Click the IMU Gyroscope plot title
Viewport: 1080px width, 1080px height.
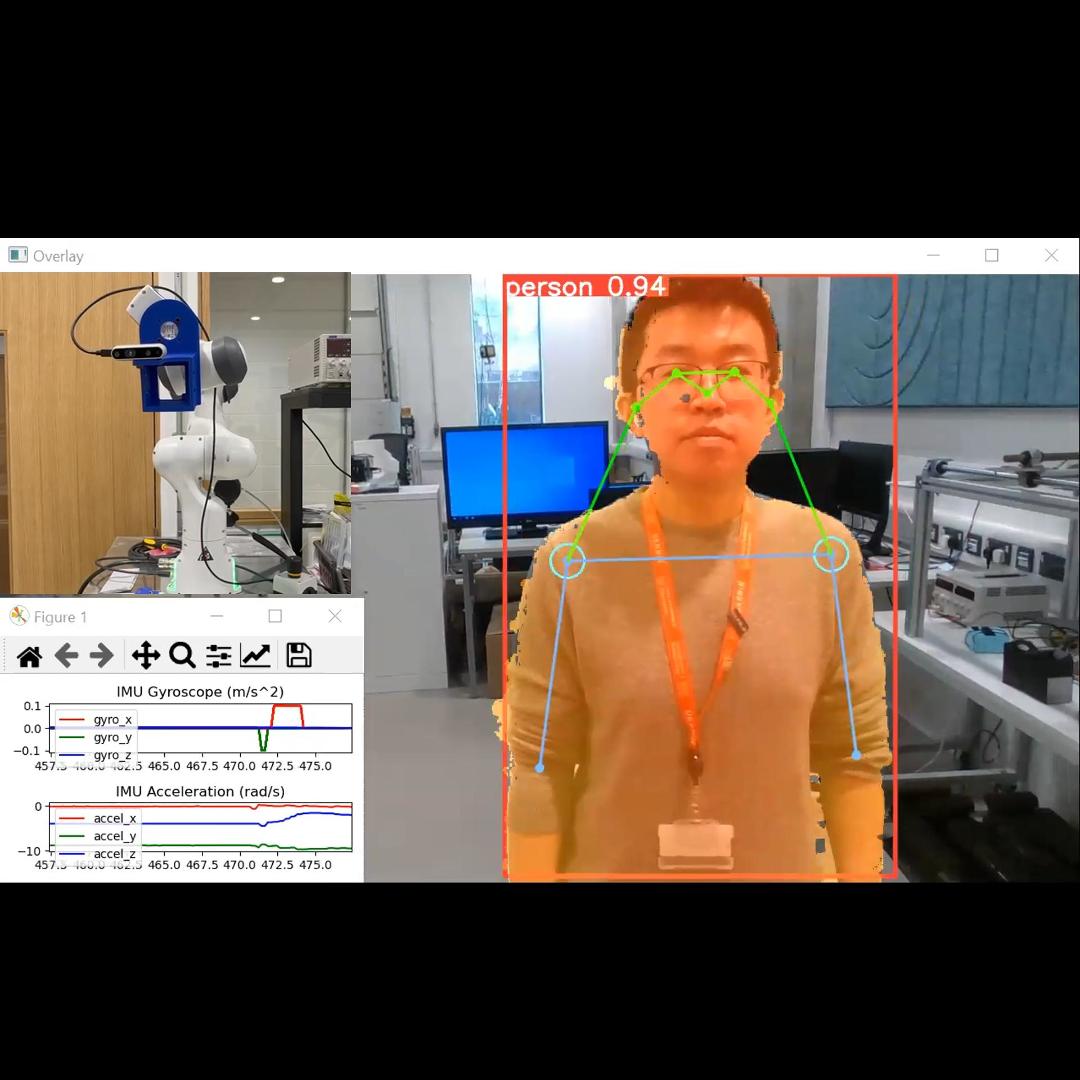(x=200, y=692)
